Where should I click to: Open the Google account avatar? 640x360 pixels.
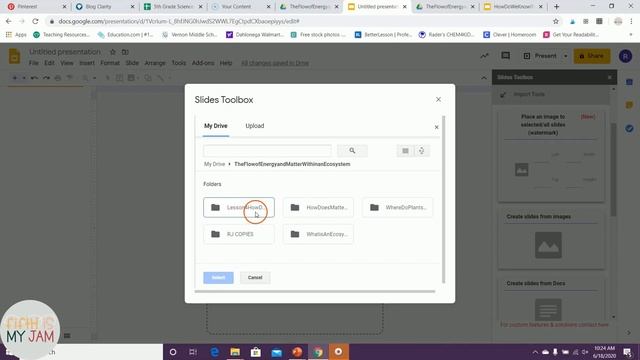pyautogui.click(x=625, y=56)
